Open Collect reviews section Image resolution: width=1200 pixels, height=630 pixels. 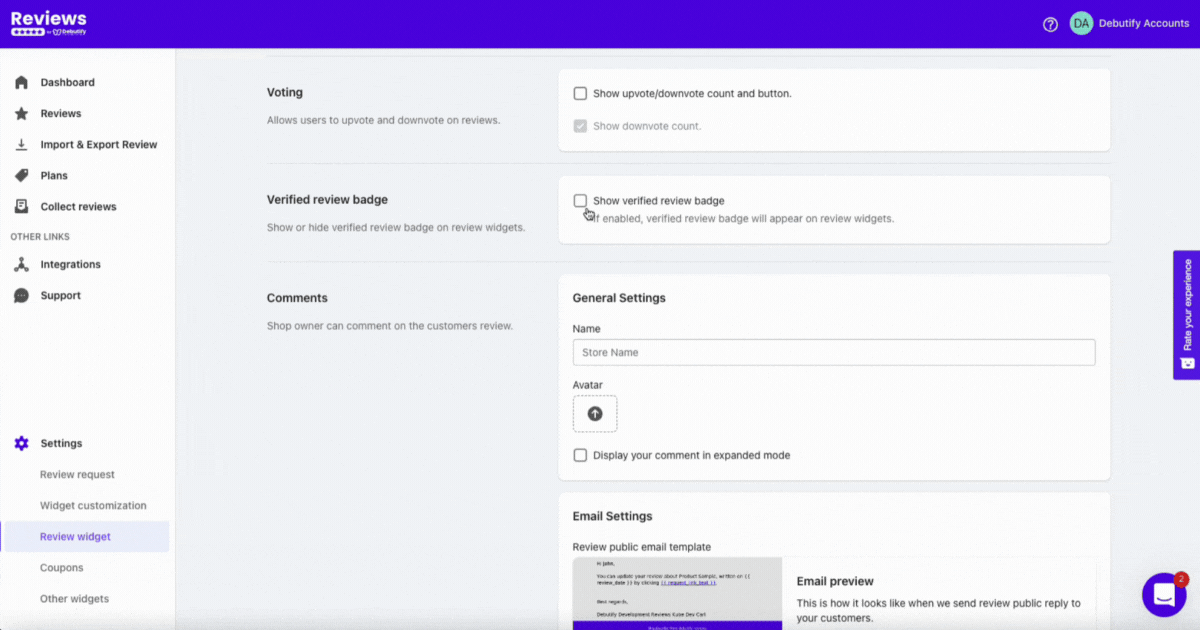[78, 206]
